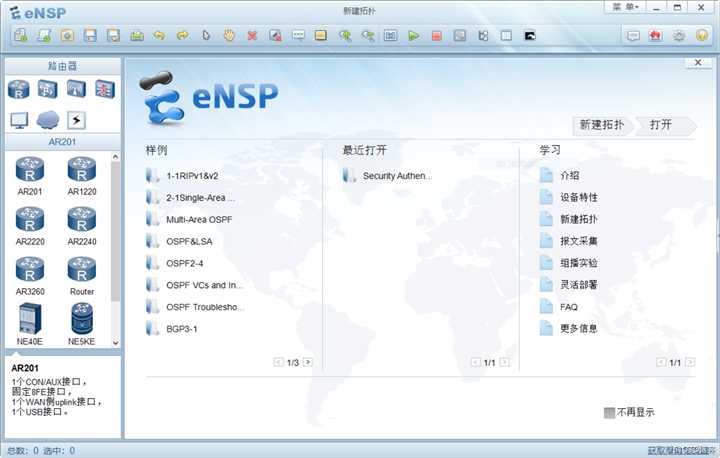Pick the AR1220 router model
720x458 pixels.
click(82, 176)
